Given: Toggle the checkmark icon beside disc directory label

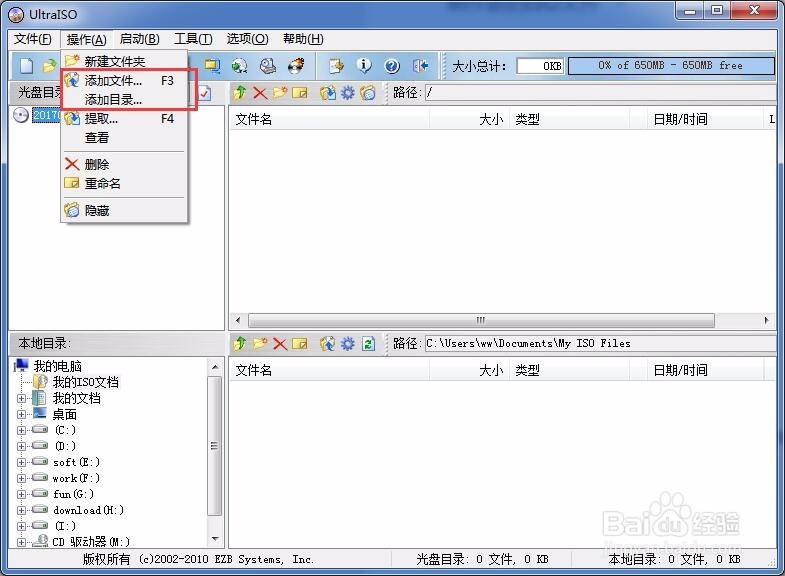Looking at the screenshot, I should pyautogui.click(x=205, y=93).
